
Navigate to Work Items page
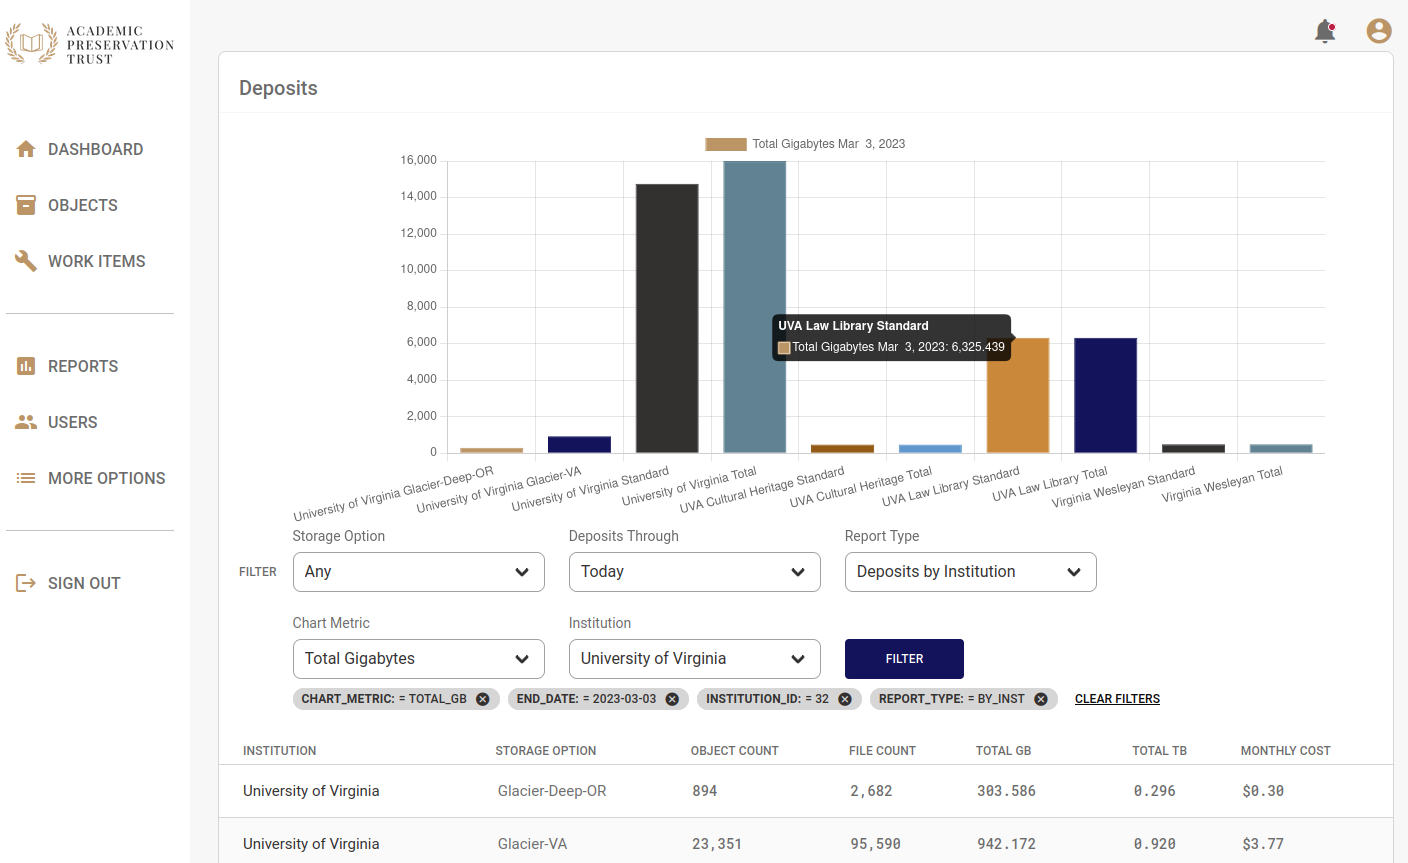pos(97,261)
